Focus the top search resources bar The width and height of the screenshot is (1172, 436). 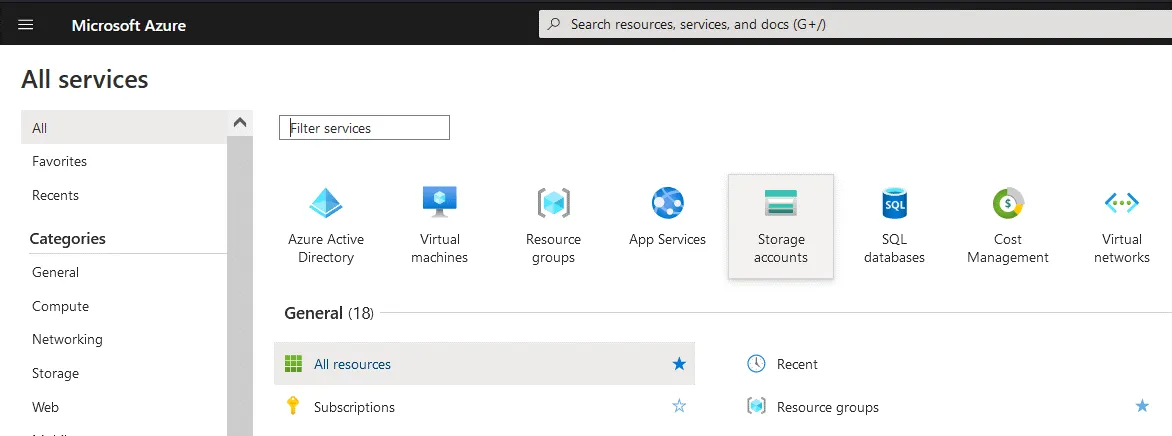pyautogui.click(x=850, y=24)
